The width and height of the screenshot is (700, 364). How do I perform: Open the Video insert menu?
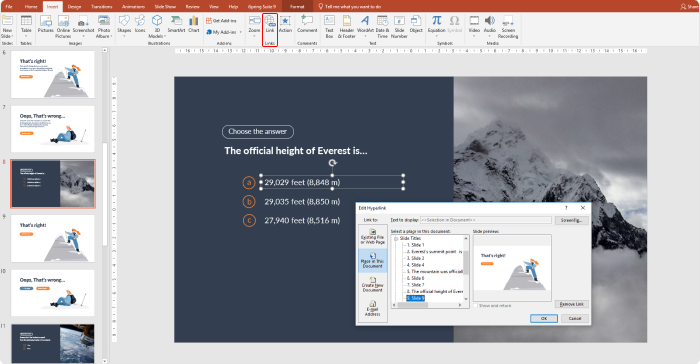pos(474,25)
